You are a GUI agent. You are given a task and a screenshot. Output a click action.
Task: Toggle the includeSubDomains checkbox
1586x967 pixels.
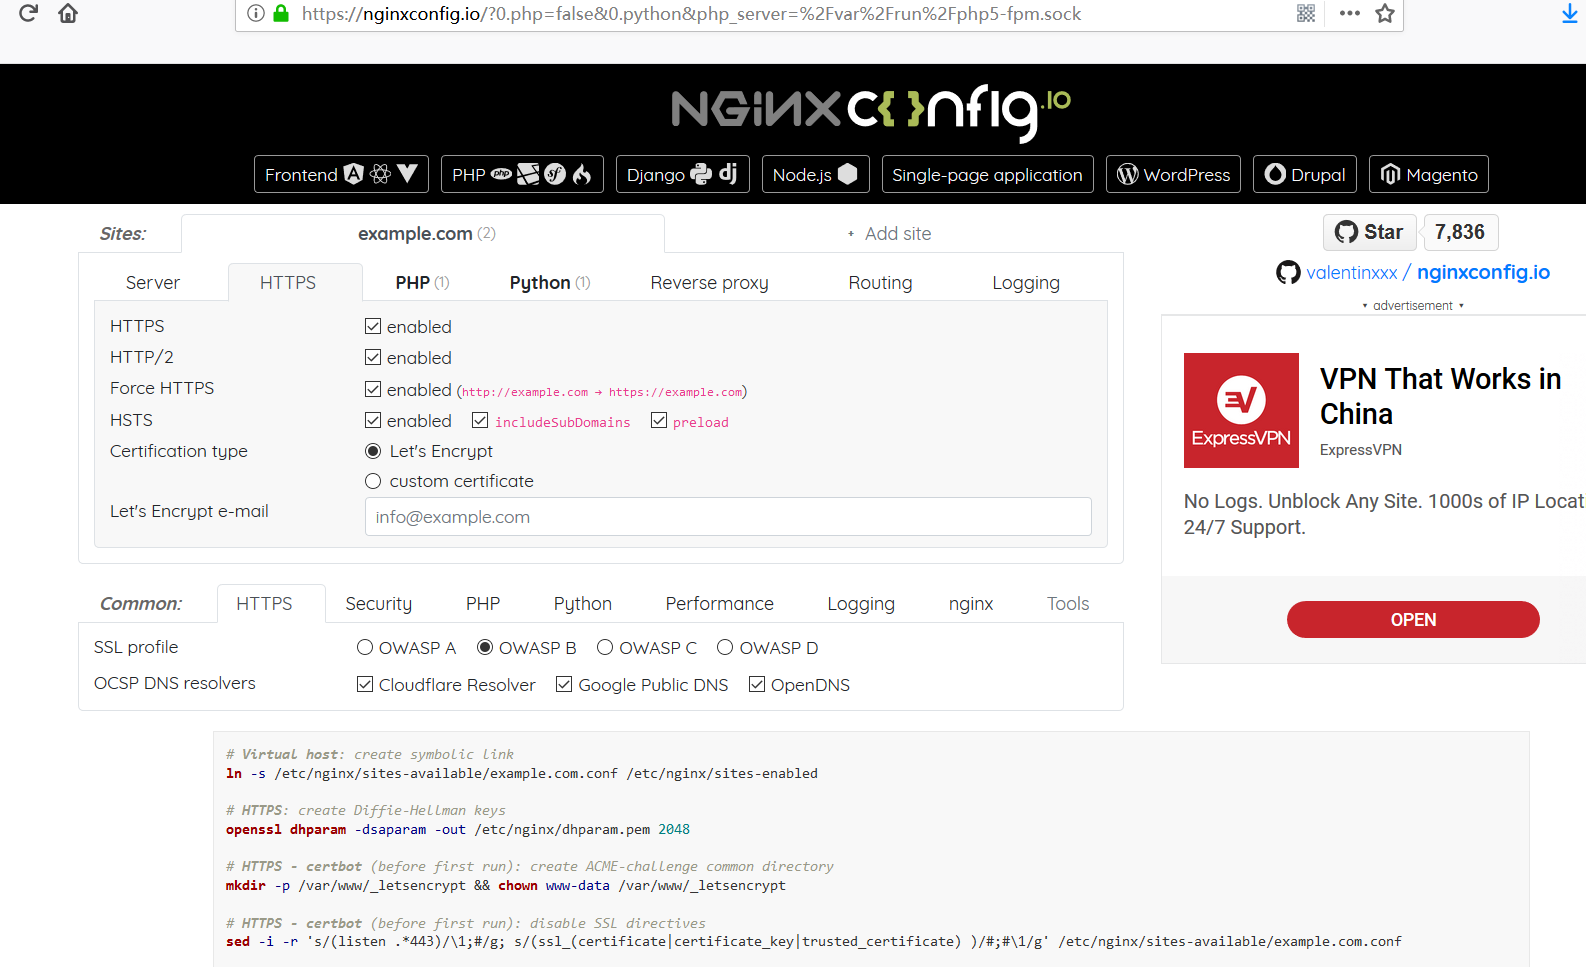click(480, 420)
